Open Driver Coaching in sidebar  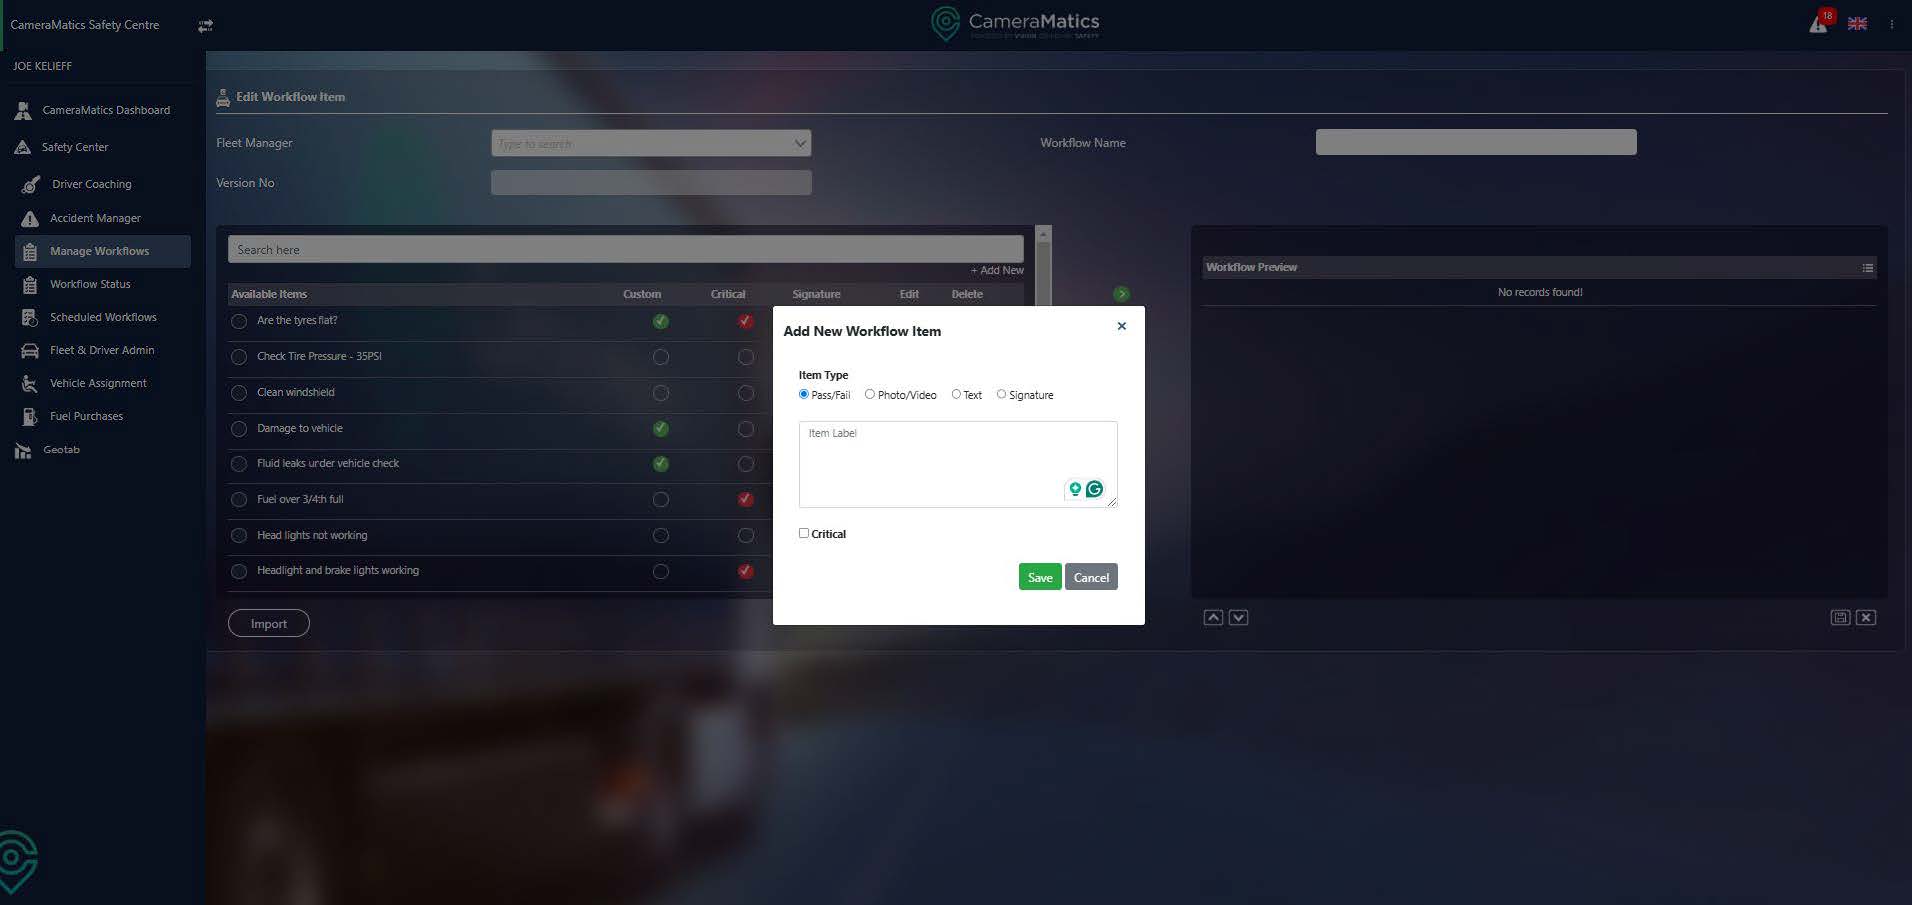tap(91, 184)
